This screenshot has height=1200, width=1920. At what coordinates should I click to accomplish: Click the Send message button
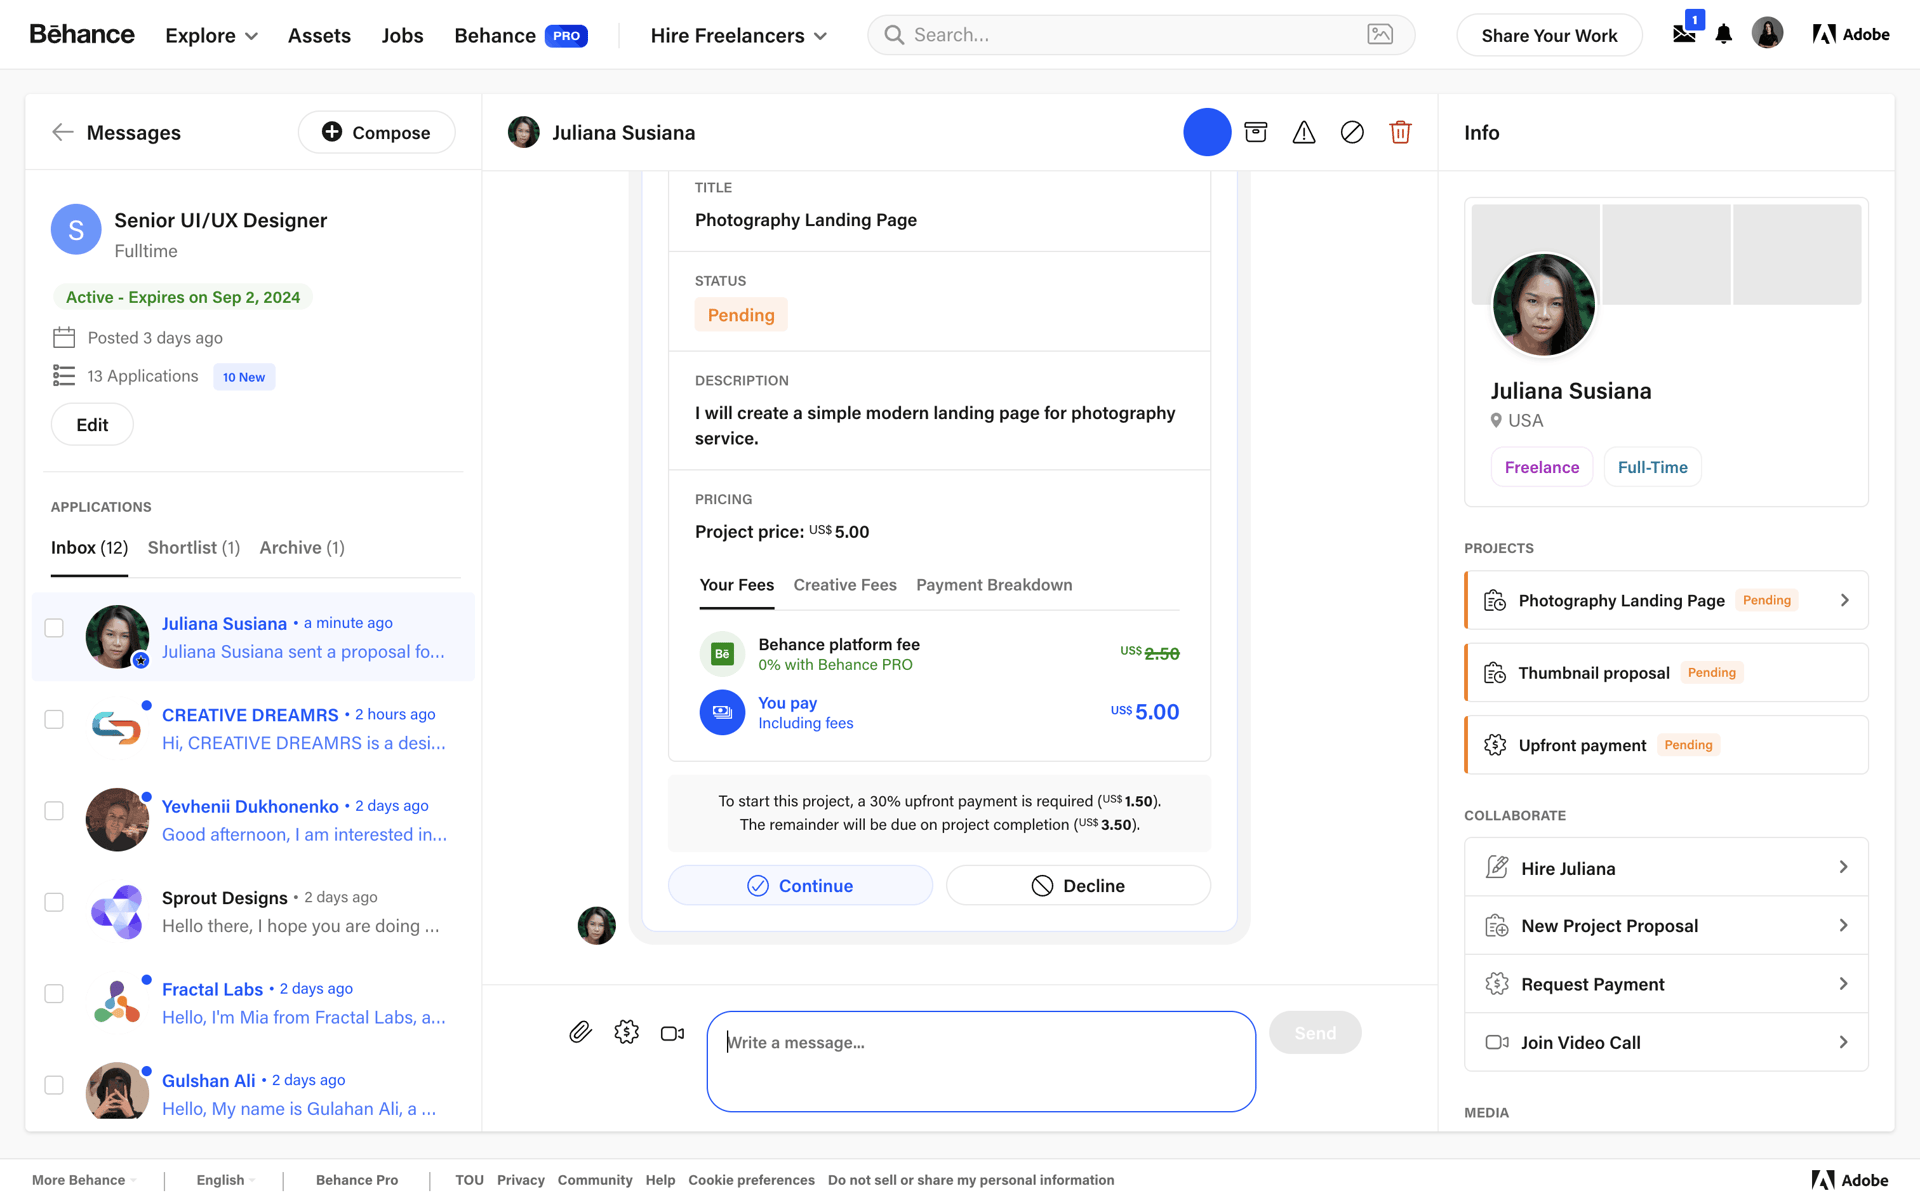[x=1315, y=1033]
